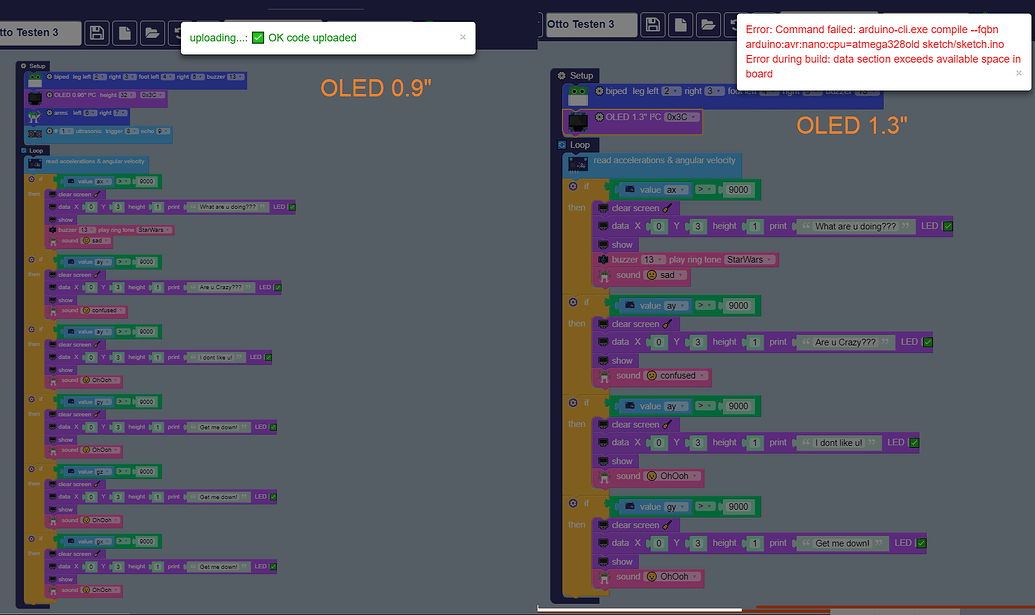Image resolution: width=1035 pixels, height=615 pixels.
Task: Click the right 'Otto Testen 3' project name field
Action: point(591,24)
